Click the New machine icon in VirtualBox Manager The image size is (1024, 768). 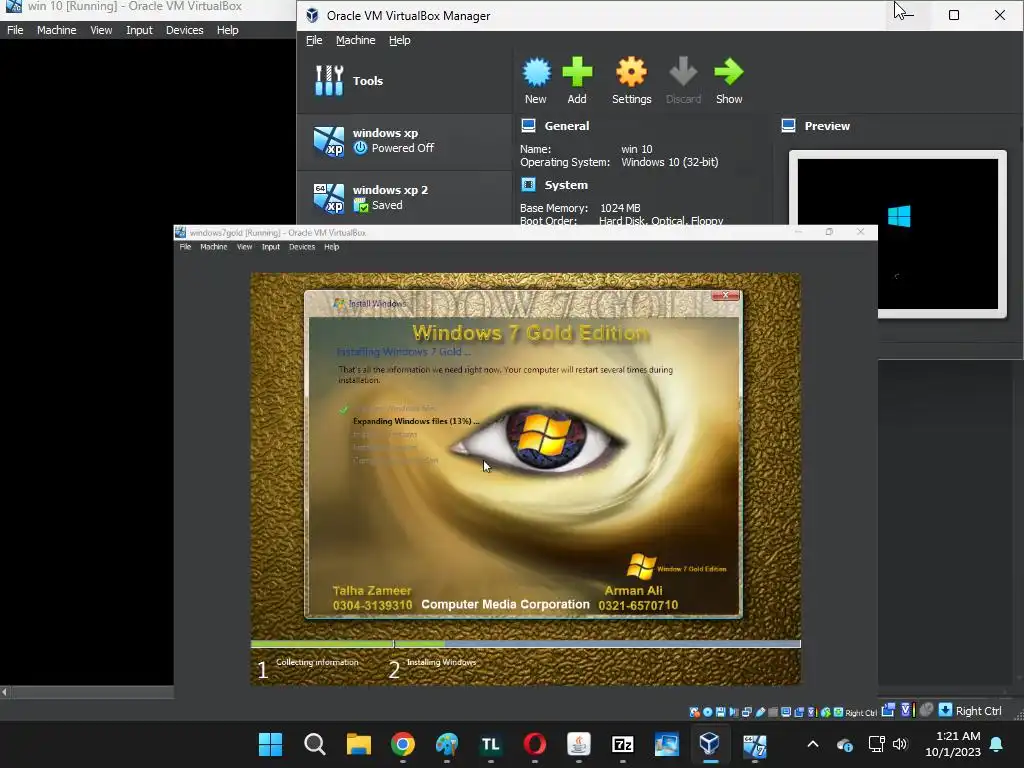pos(536,72)
